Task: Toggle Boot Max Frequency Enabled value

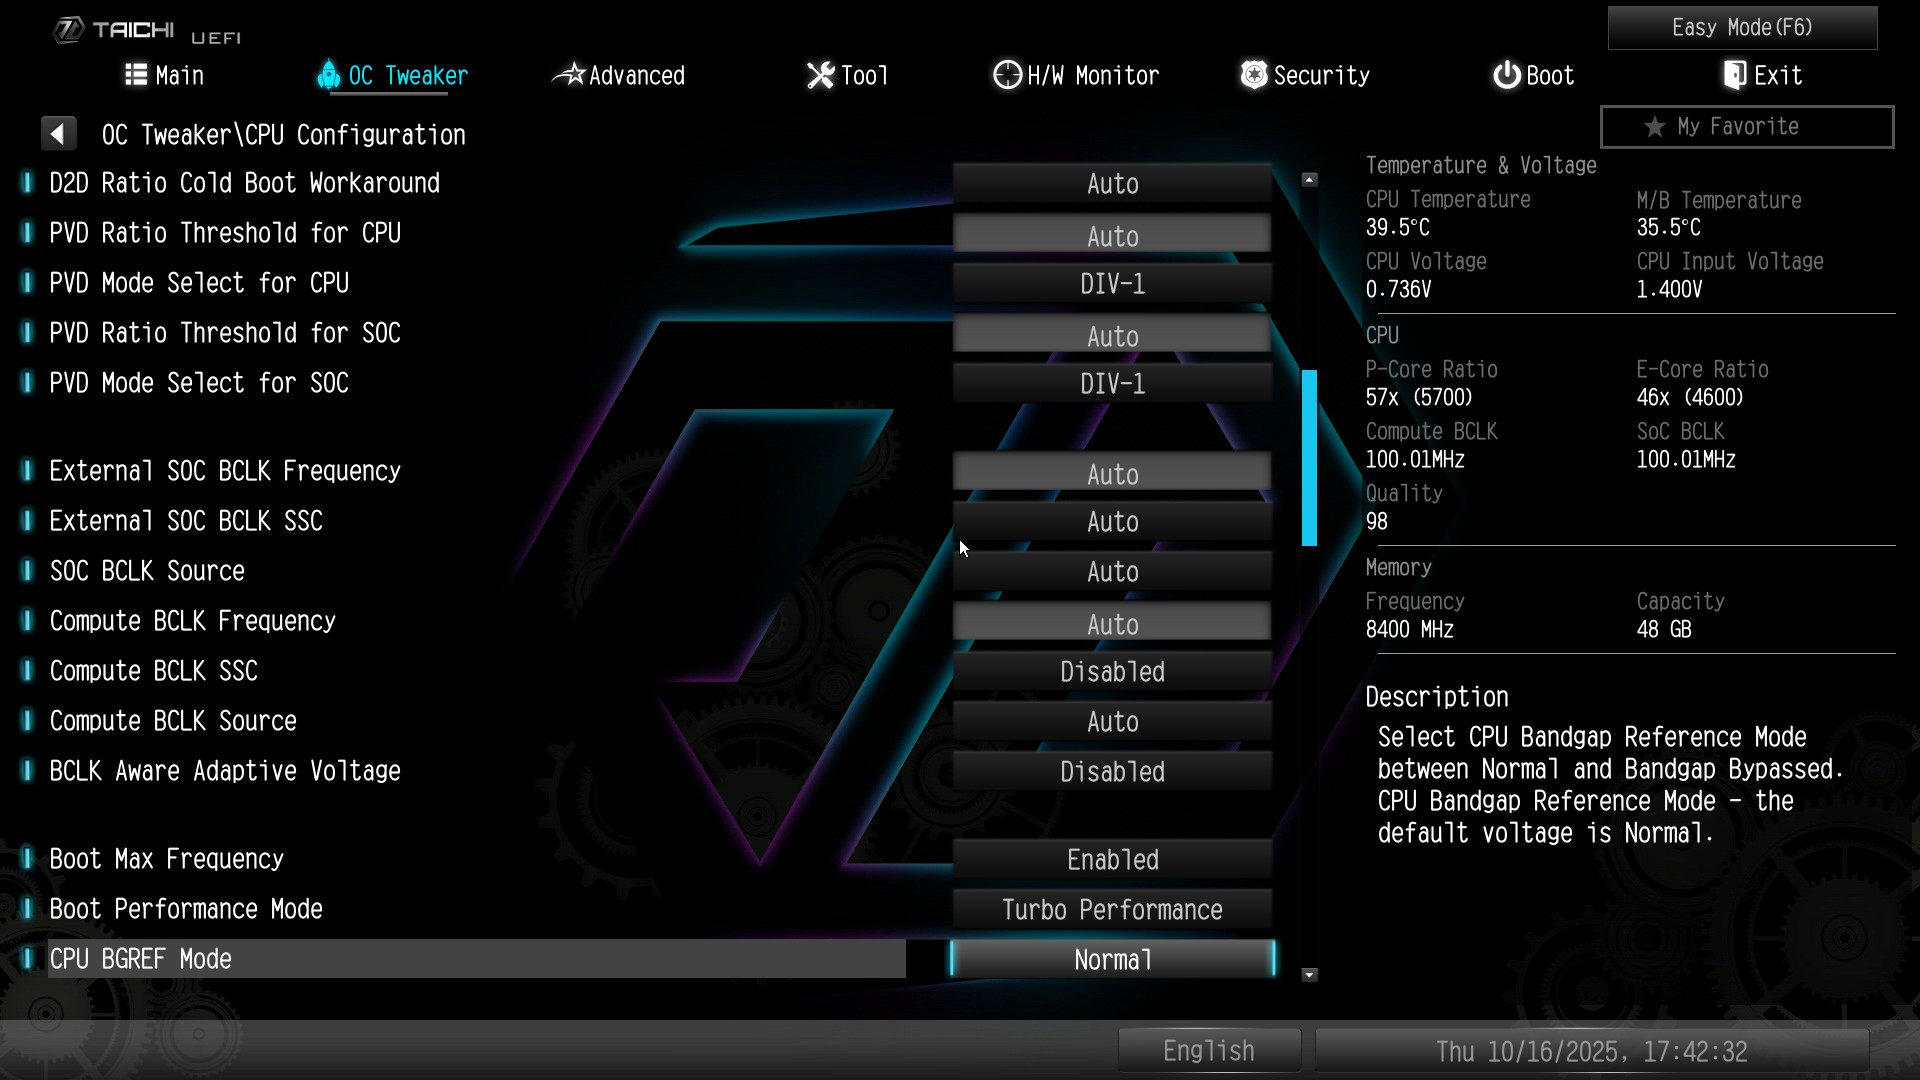Action: point(1112,860)
